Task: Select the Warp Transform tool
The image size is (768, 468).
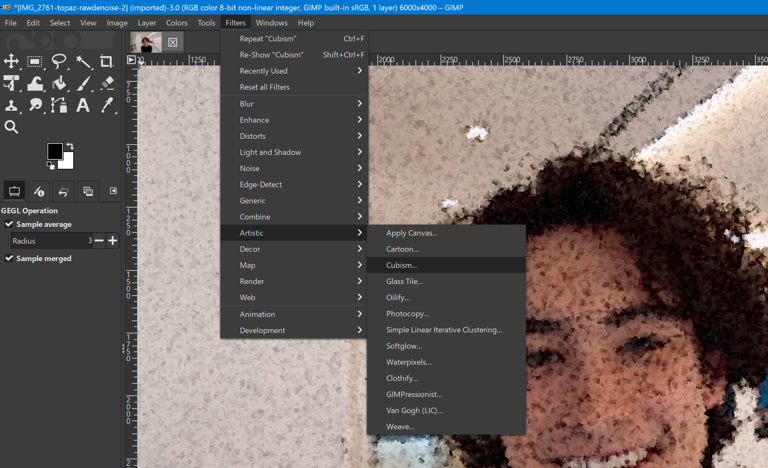Action: tap(35, 83)
